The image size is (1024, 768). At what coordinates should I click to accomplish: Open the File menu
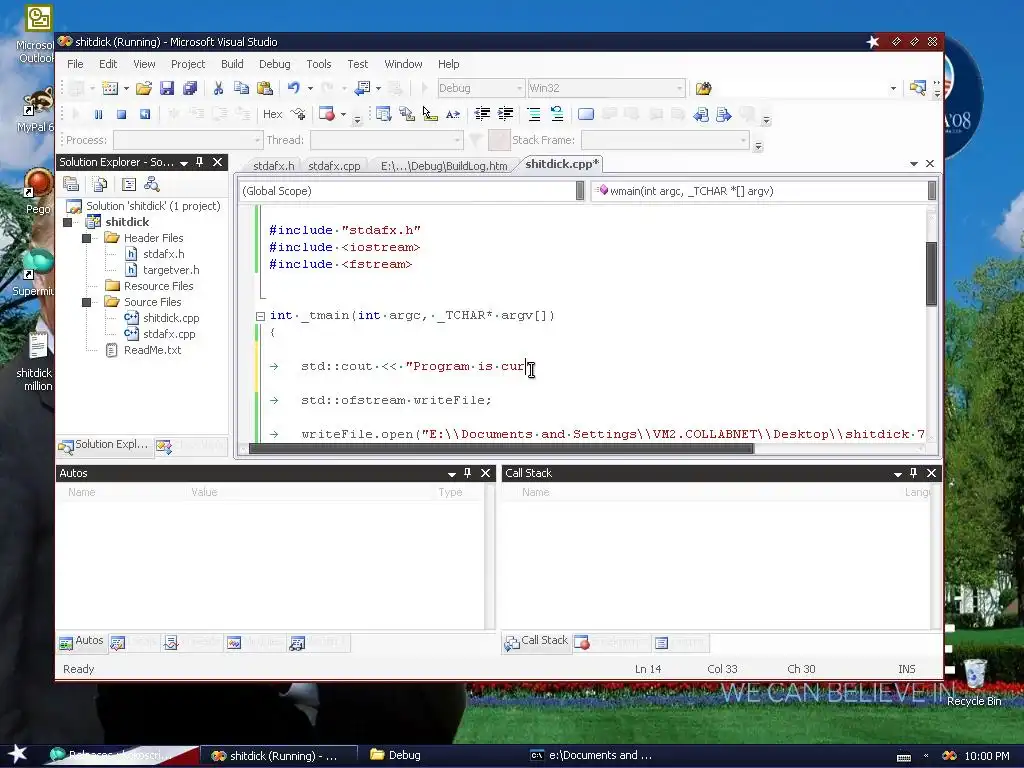75,64
